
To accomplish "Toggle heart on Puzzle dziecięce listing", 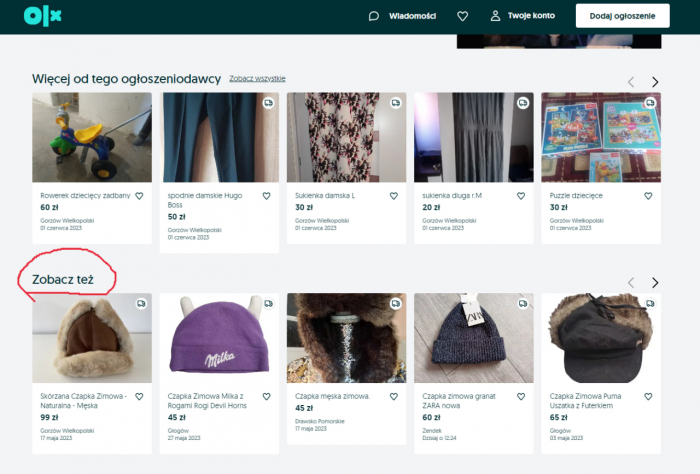I will click(648, 196).
